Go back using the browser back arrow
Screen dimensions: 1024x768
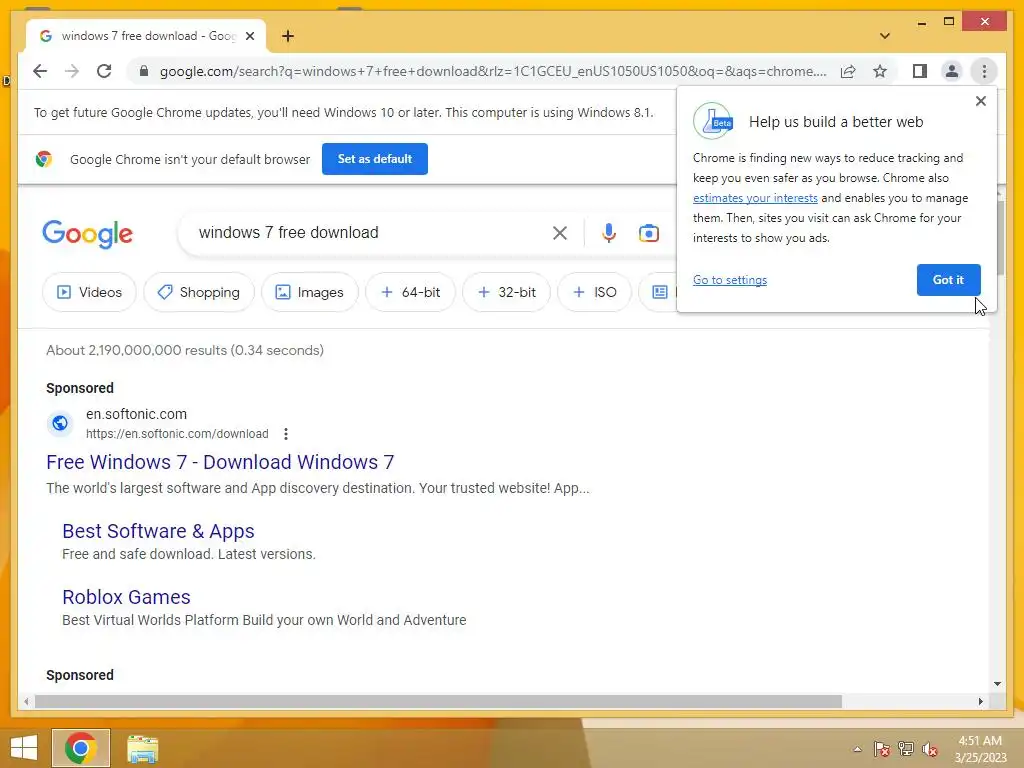(40, 71)
